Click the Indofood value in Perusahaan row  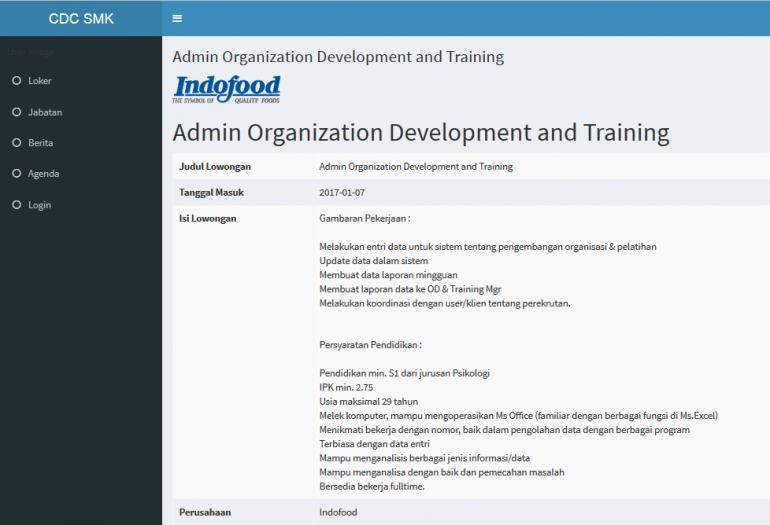[x=338, y=512]
